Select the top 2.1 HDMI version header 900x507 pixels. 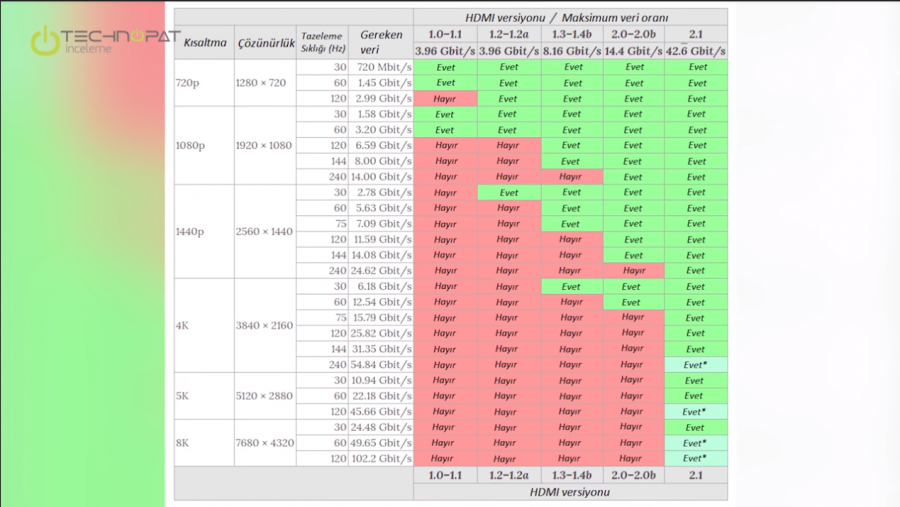[x=696, y=34]
